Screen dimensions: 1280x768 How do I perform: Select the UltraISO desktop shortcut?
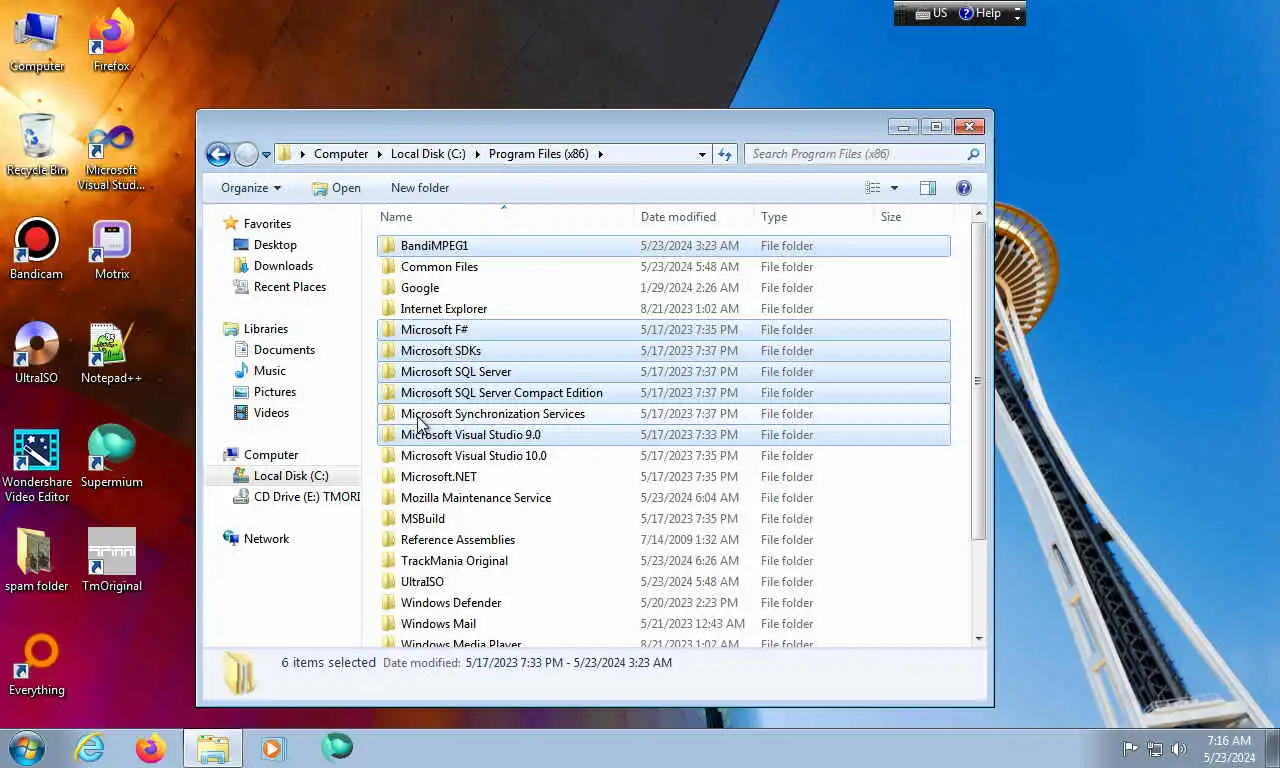pos(37,354)
